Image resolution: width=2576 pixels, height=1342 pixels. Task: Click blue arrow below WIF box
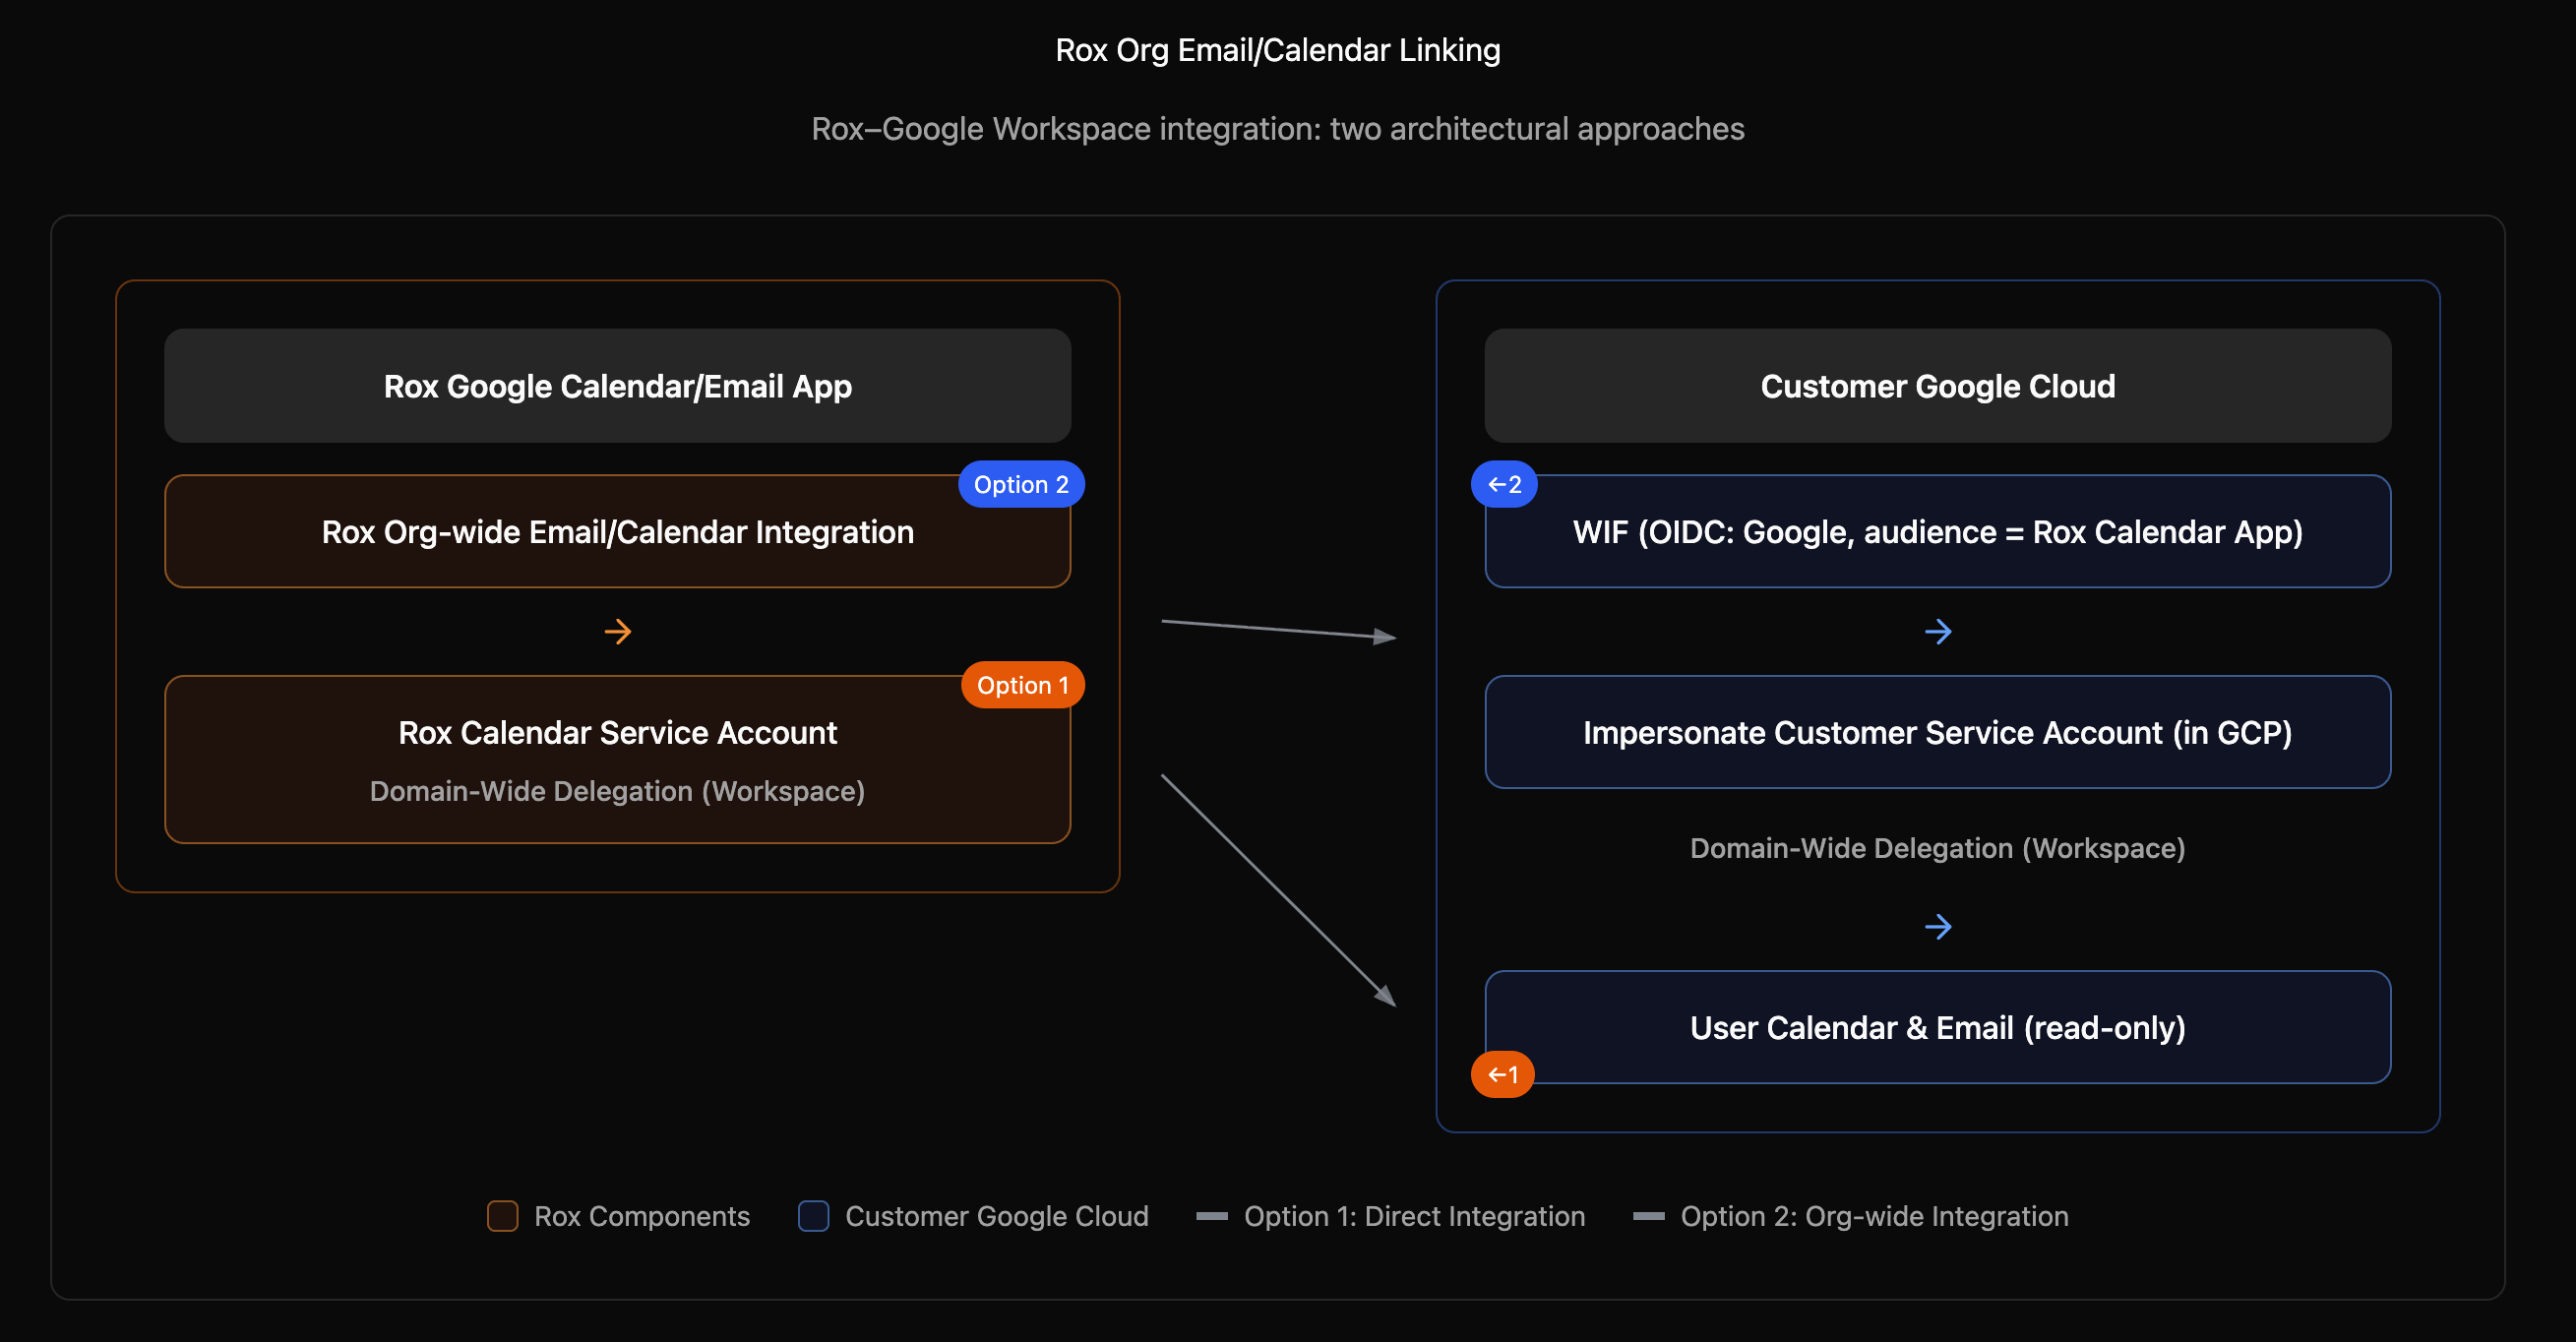[1937, 631]
